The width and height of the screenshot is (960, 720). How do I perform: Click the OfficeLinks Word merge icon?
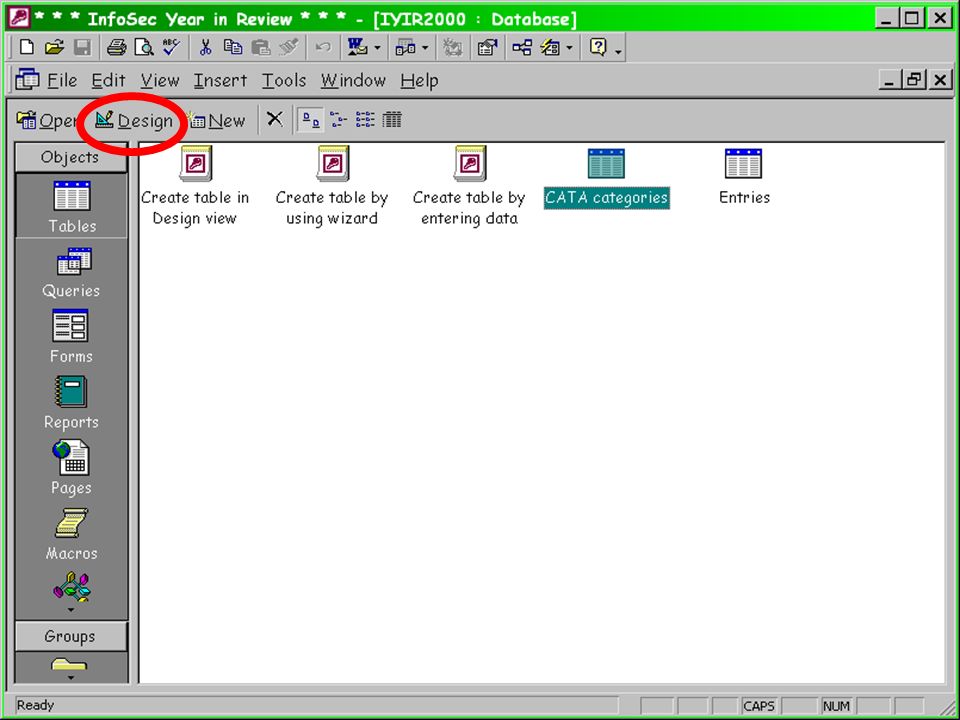click(x=357, y=47)
